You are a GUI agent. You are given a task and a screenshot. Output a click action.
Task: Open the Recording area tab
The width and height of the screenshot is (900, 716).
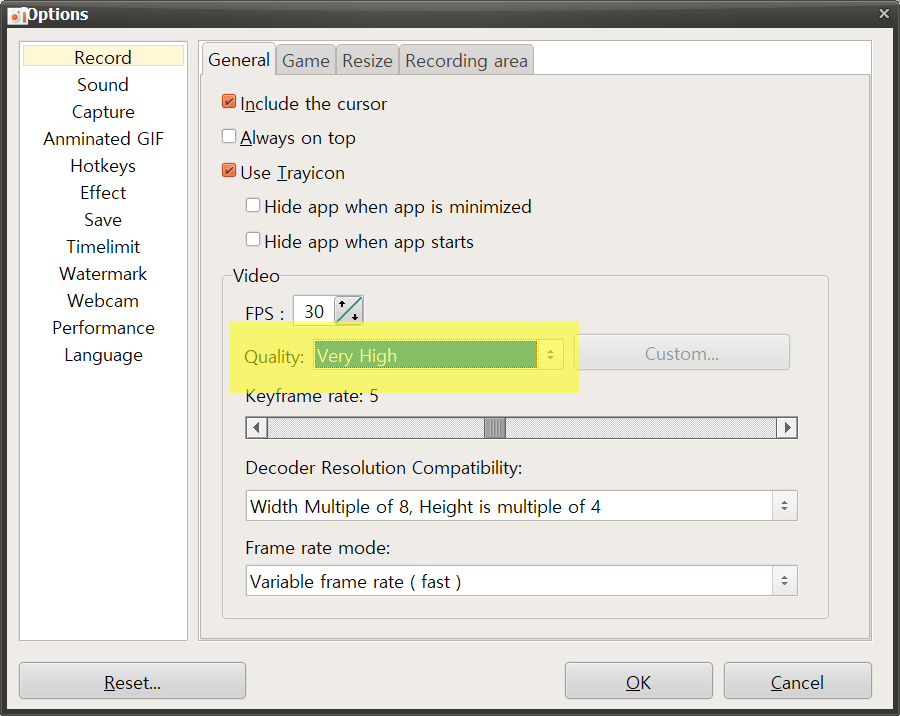466,60
